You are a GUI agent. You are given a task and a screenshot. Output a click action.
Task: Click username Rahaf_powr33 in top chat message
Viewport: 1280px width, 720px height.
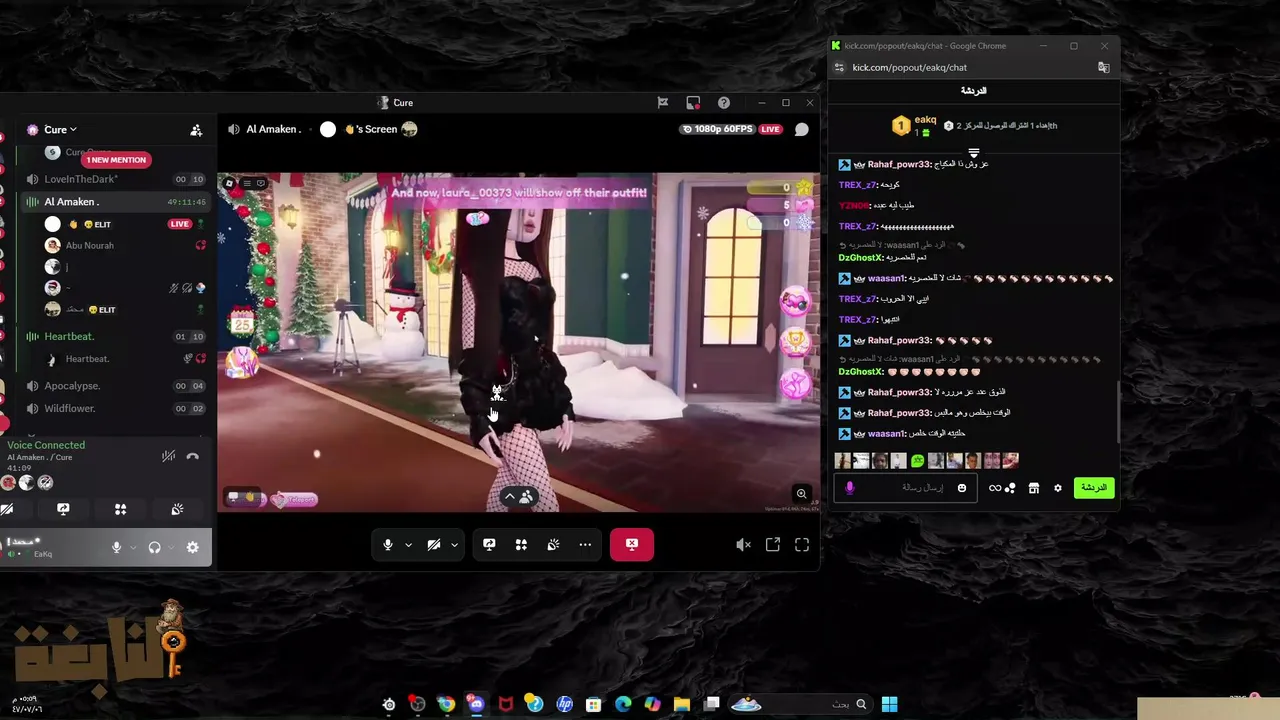click(x=899, y=164)
